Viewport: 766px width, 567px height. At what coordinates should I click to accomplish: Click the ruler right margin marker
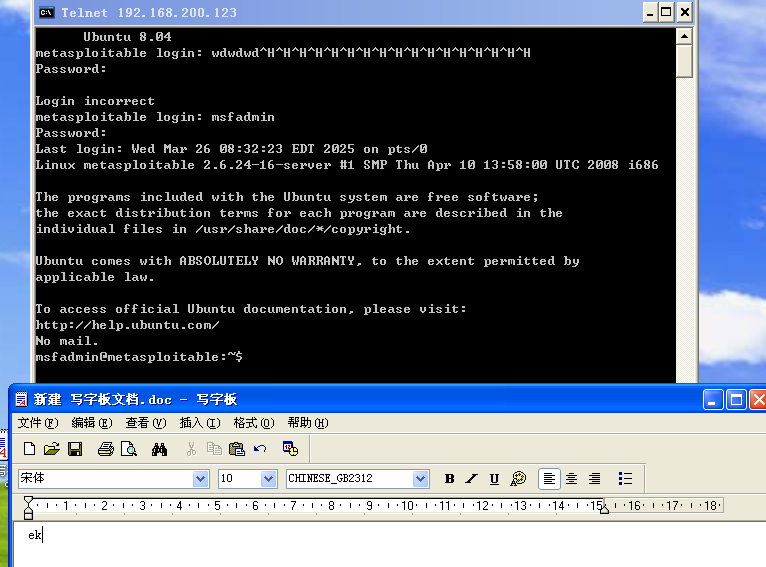tap(604, 509)
